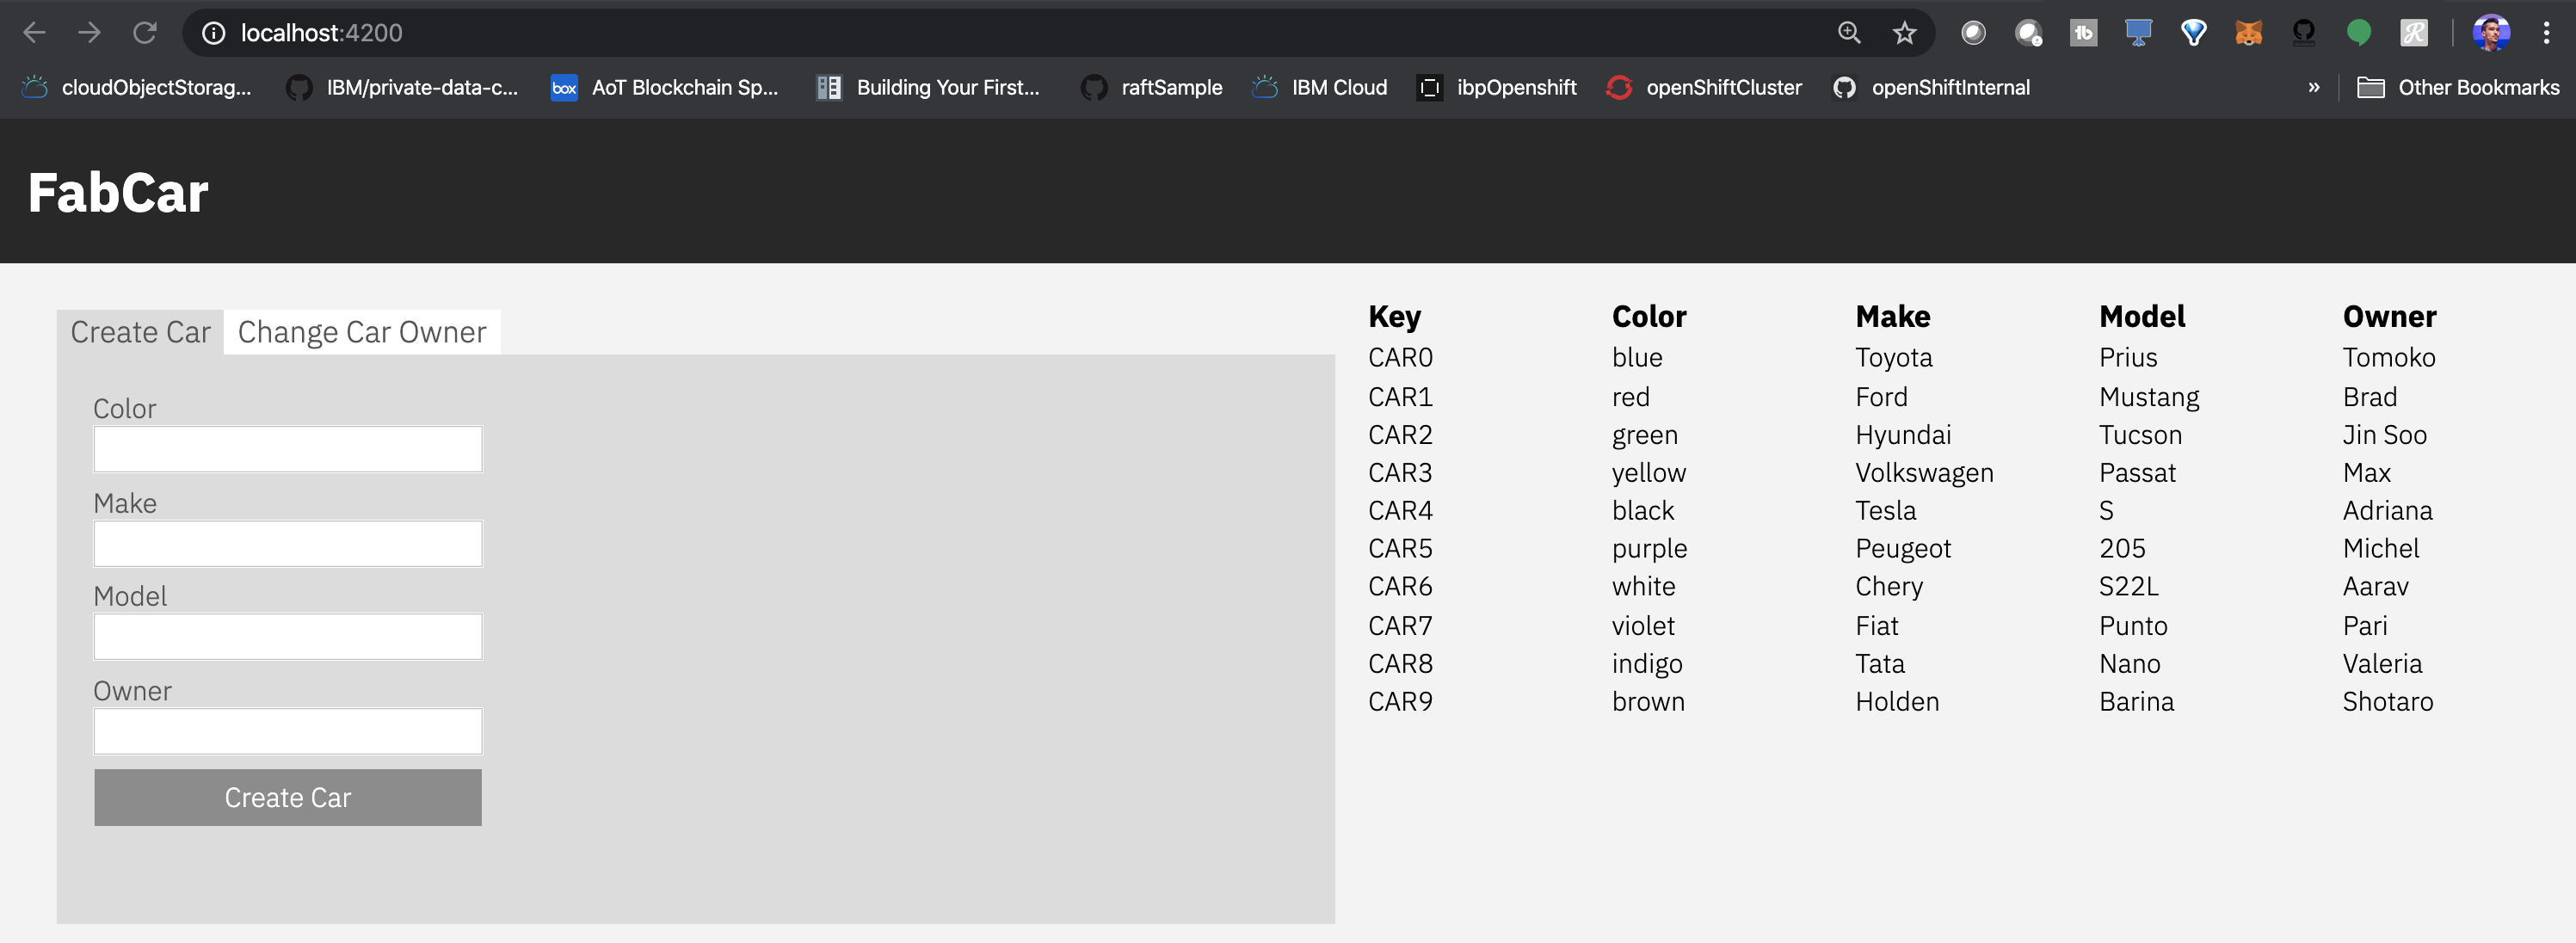Switch to Change Car Owner tab
This screenshot has height=943, width=2576.
coord(361,332)
